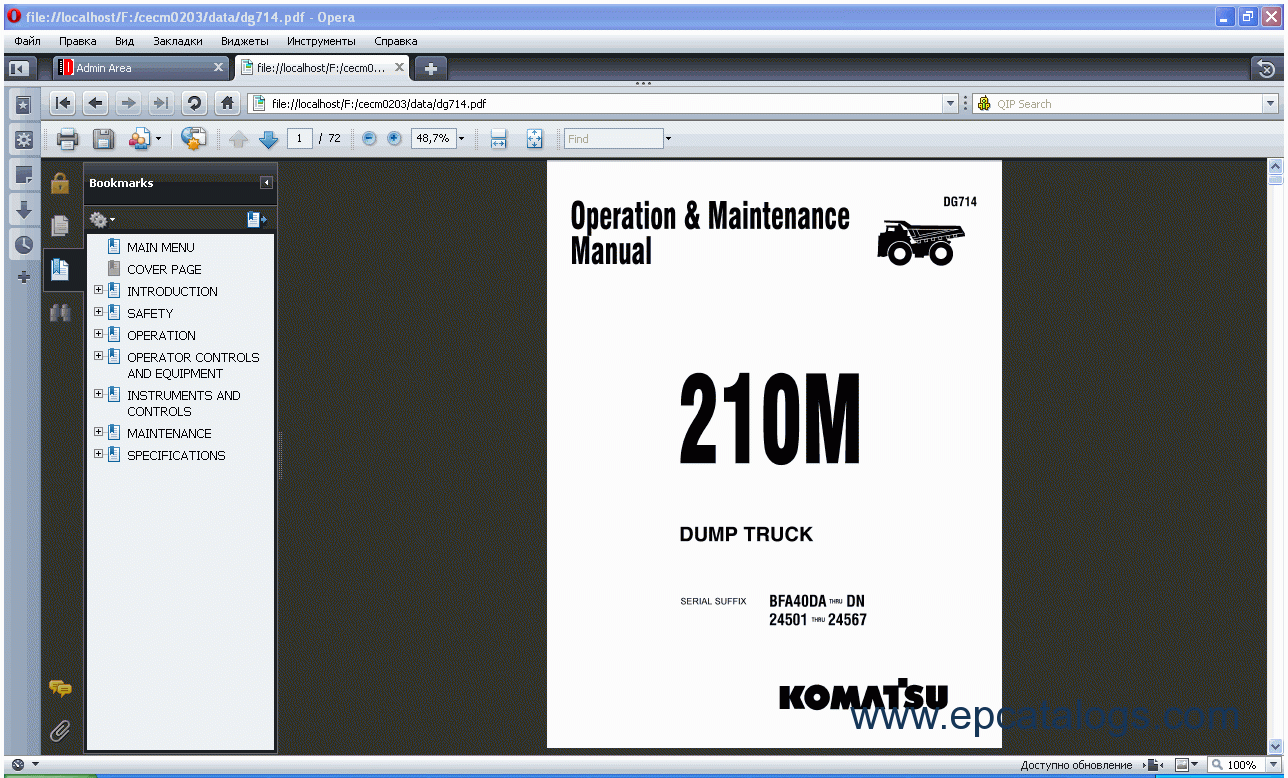This screenshot has width=1288, height=778.
Task: Close the Admin Area tab
Action: [x=219, y=68]
